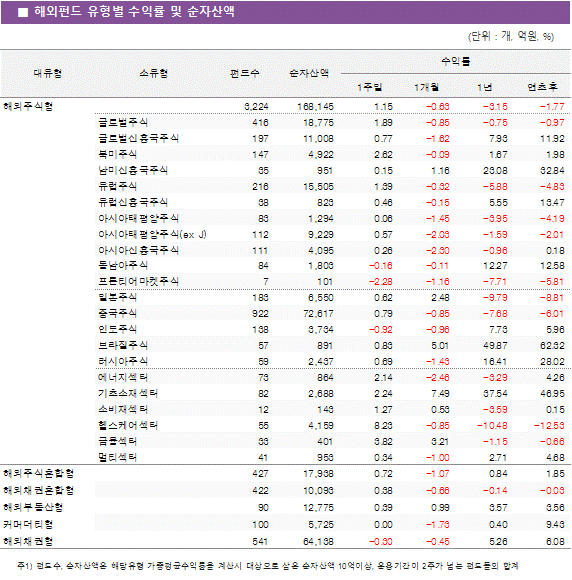
Task: Select the '1년' column header
Action: (484, 87)
